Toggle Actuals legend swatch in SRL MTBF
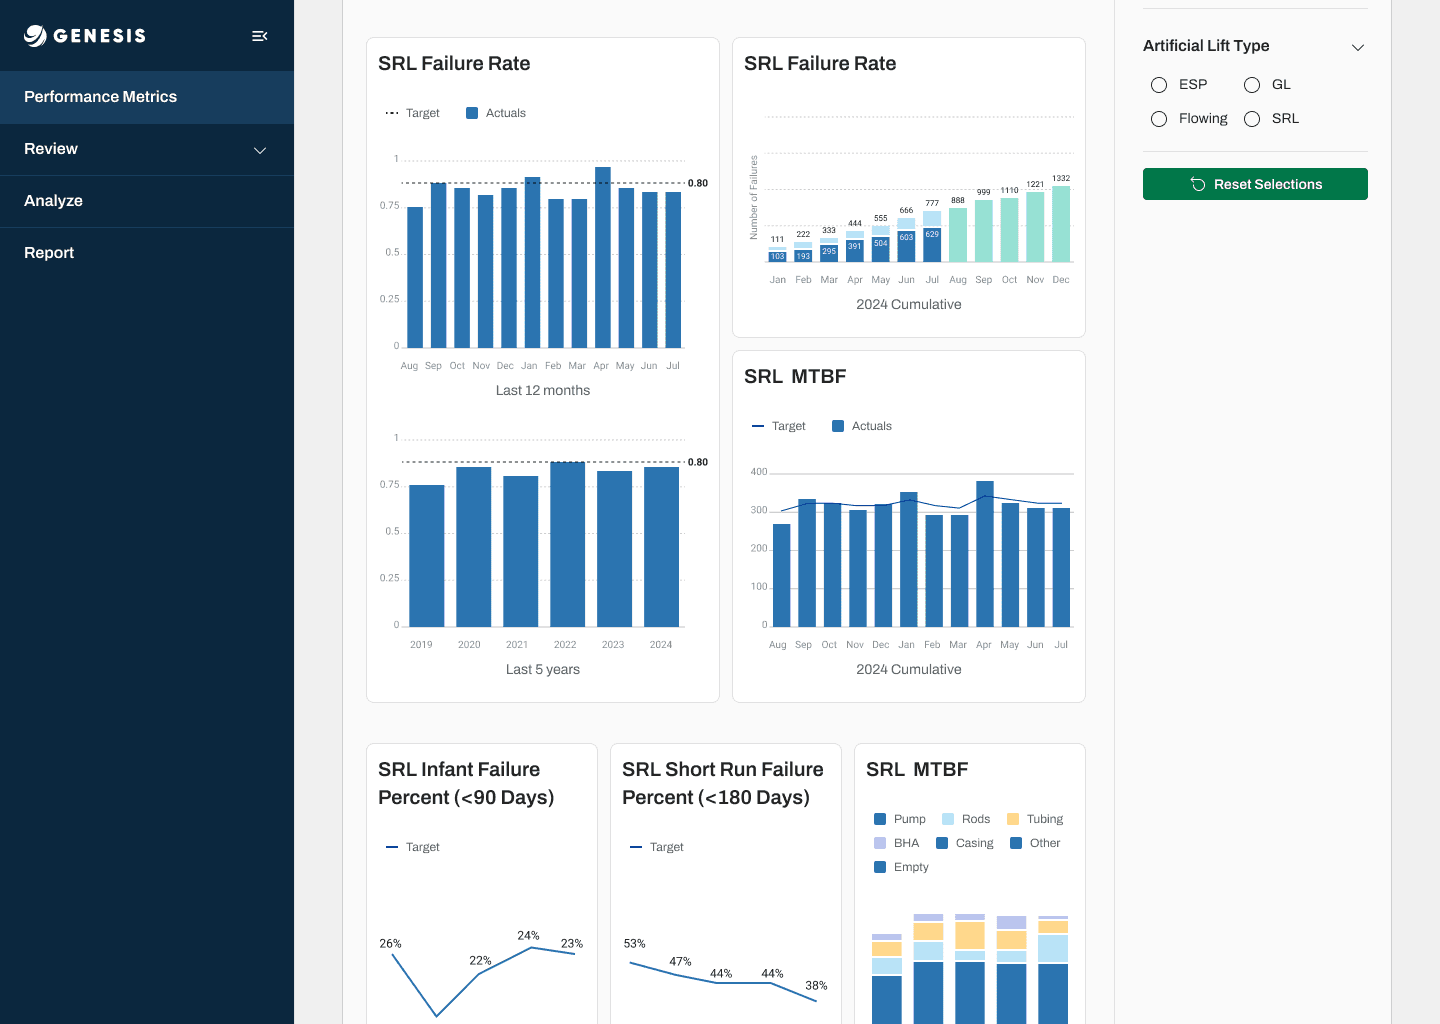 click(838, 426)
